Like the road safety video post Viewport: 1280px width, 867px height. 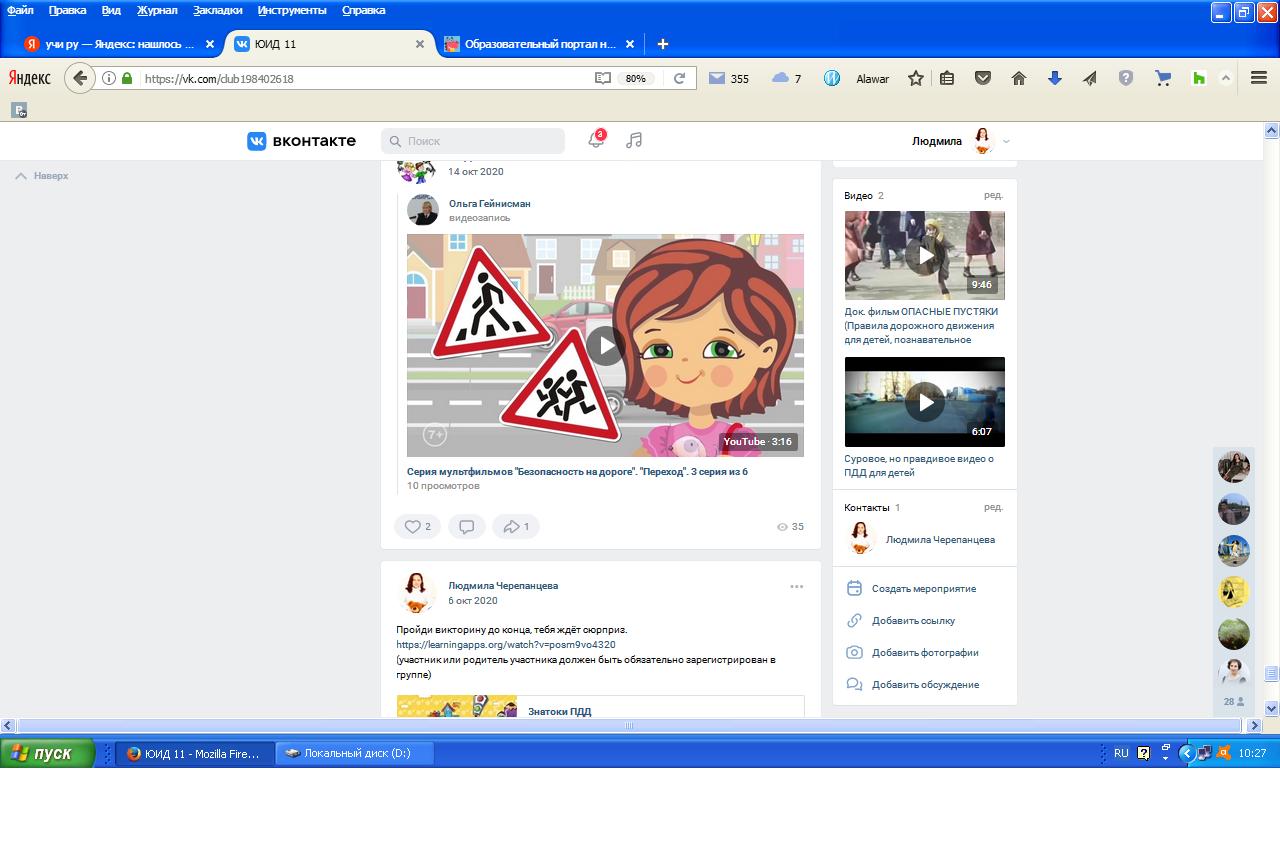[x=418, y=526]
